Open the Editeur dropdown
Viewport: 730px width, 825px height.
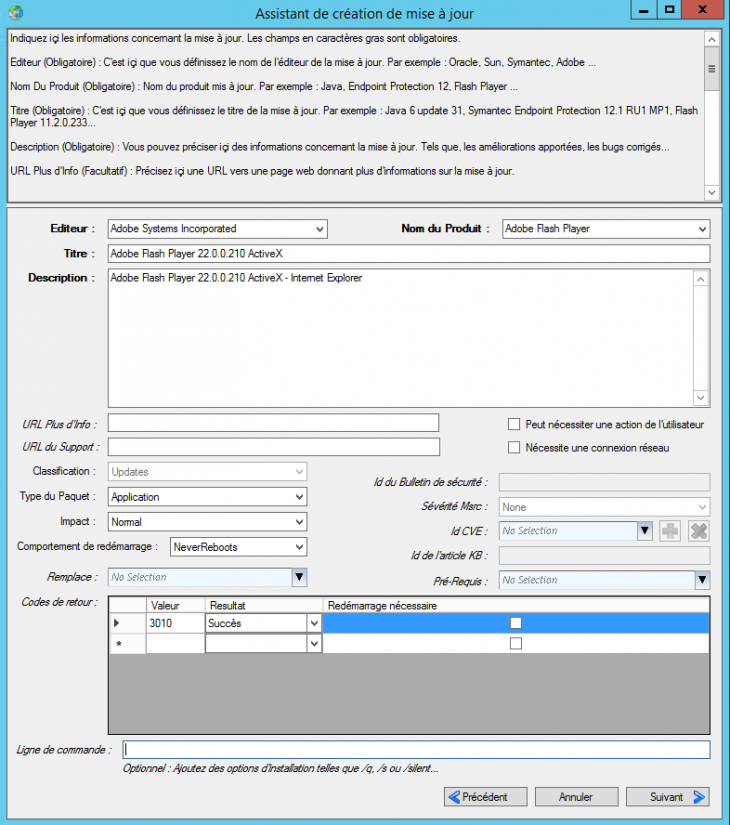pos(319,229)
